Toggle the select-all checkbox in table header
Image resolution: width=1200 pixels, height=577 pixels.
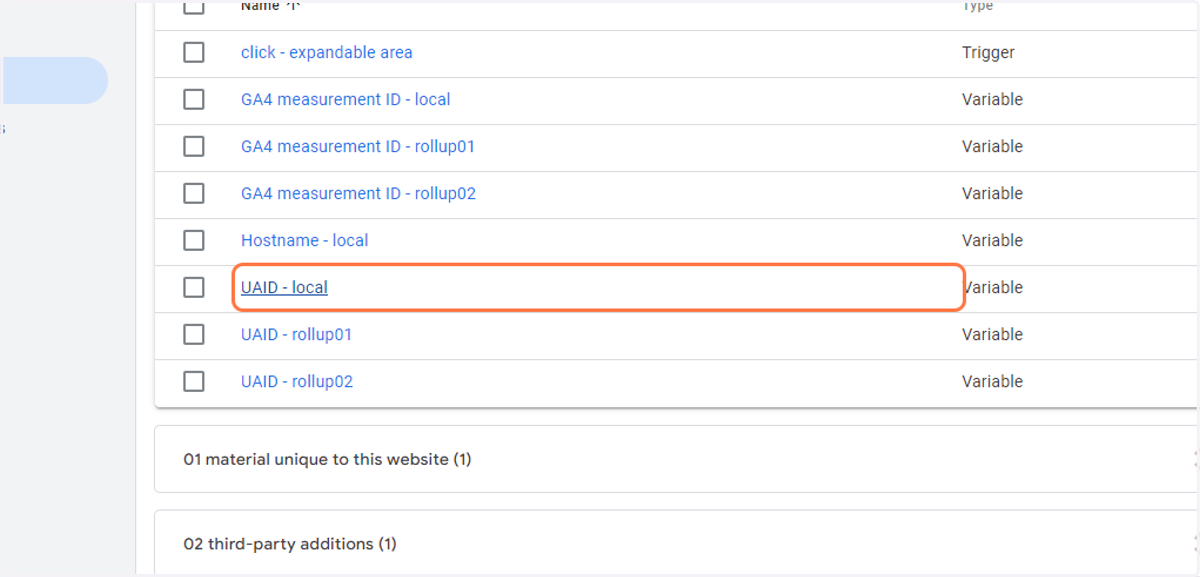point(194,6)
